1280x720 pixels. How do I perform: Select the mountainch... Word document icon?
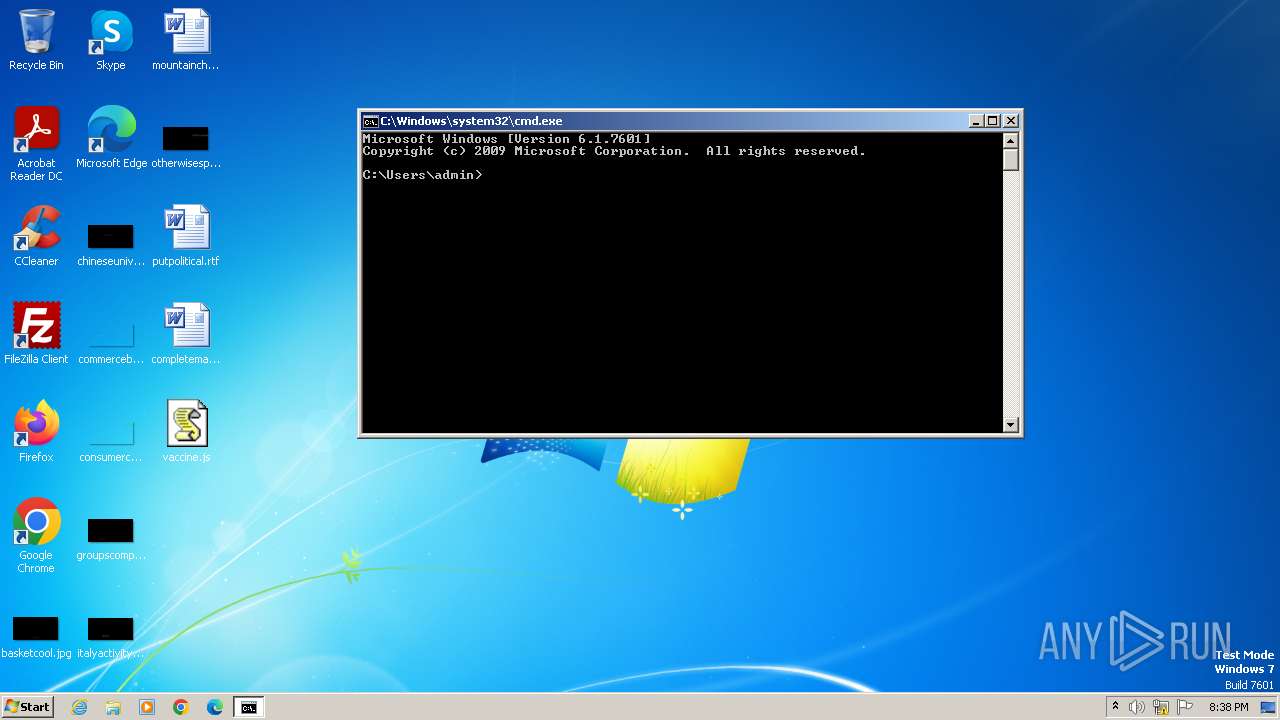tap(186, 40)
